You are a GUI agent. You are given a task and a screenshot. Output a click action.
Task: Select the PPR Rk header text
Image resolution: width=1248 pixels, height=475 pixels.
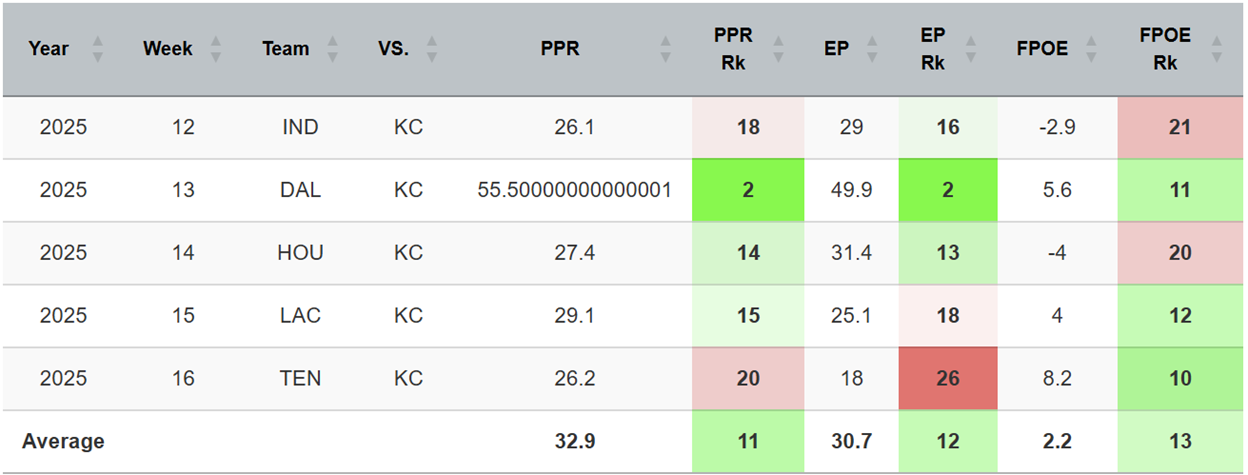[x=734, y=49]
